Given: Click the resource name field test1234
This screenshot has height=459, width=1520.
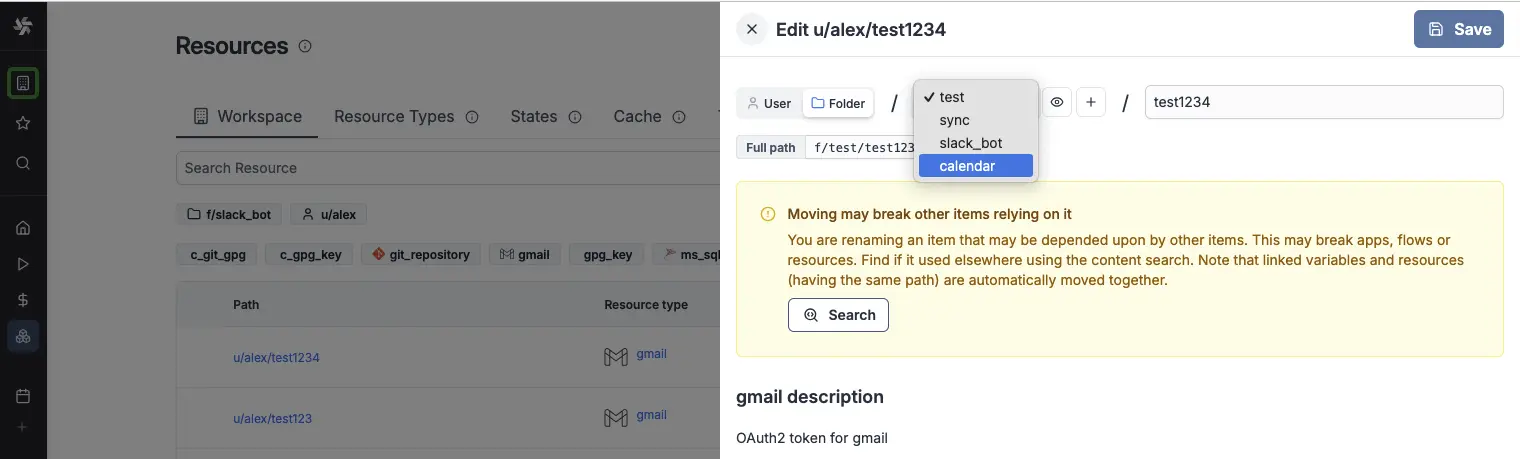Looking at the screenshot, I should coord(1323,102).
